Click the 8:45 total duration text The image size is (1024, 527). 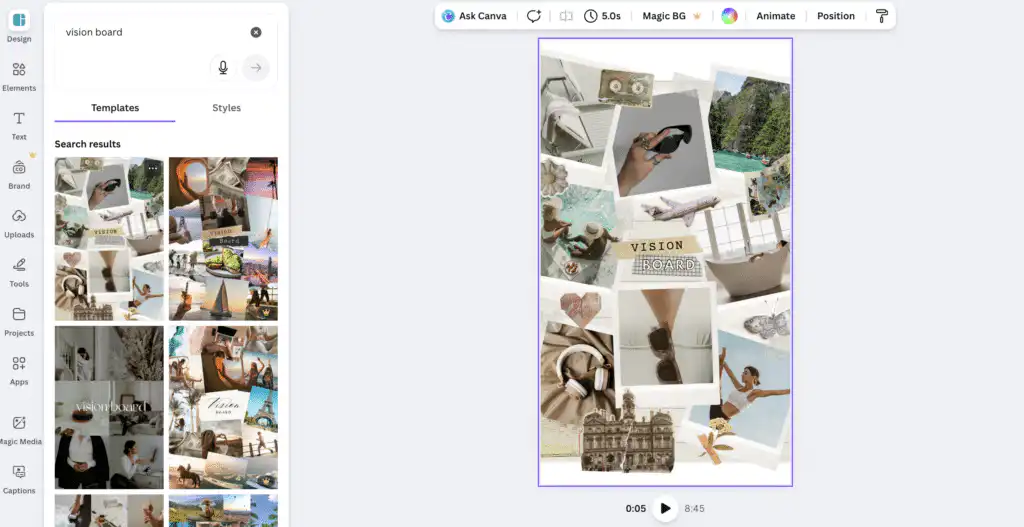coord(694,508)
